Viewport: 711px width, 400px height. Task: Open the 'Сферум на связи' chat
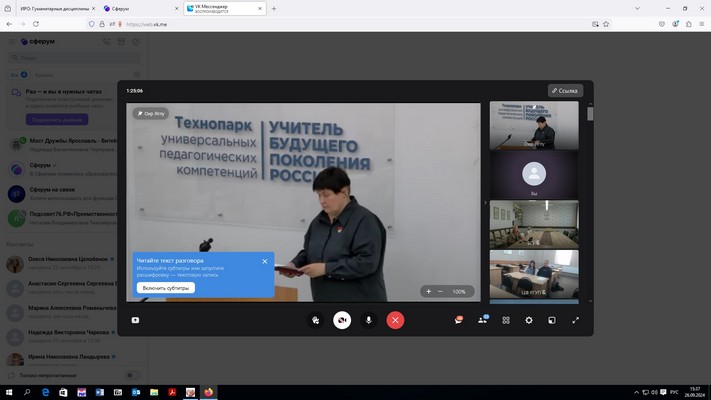point(62,194)
